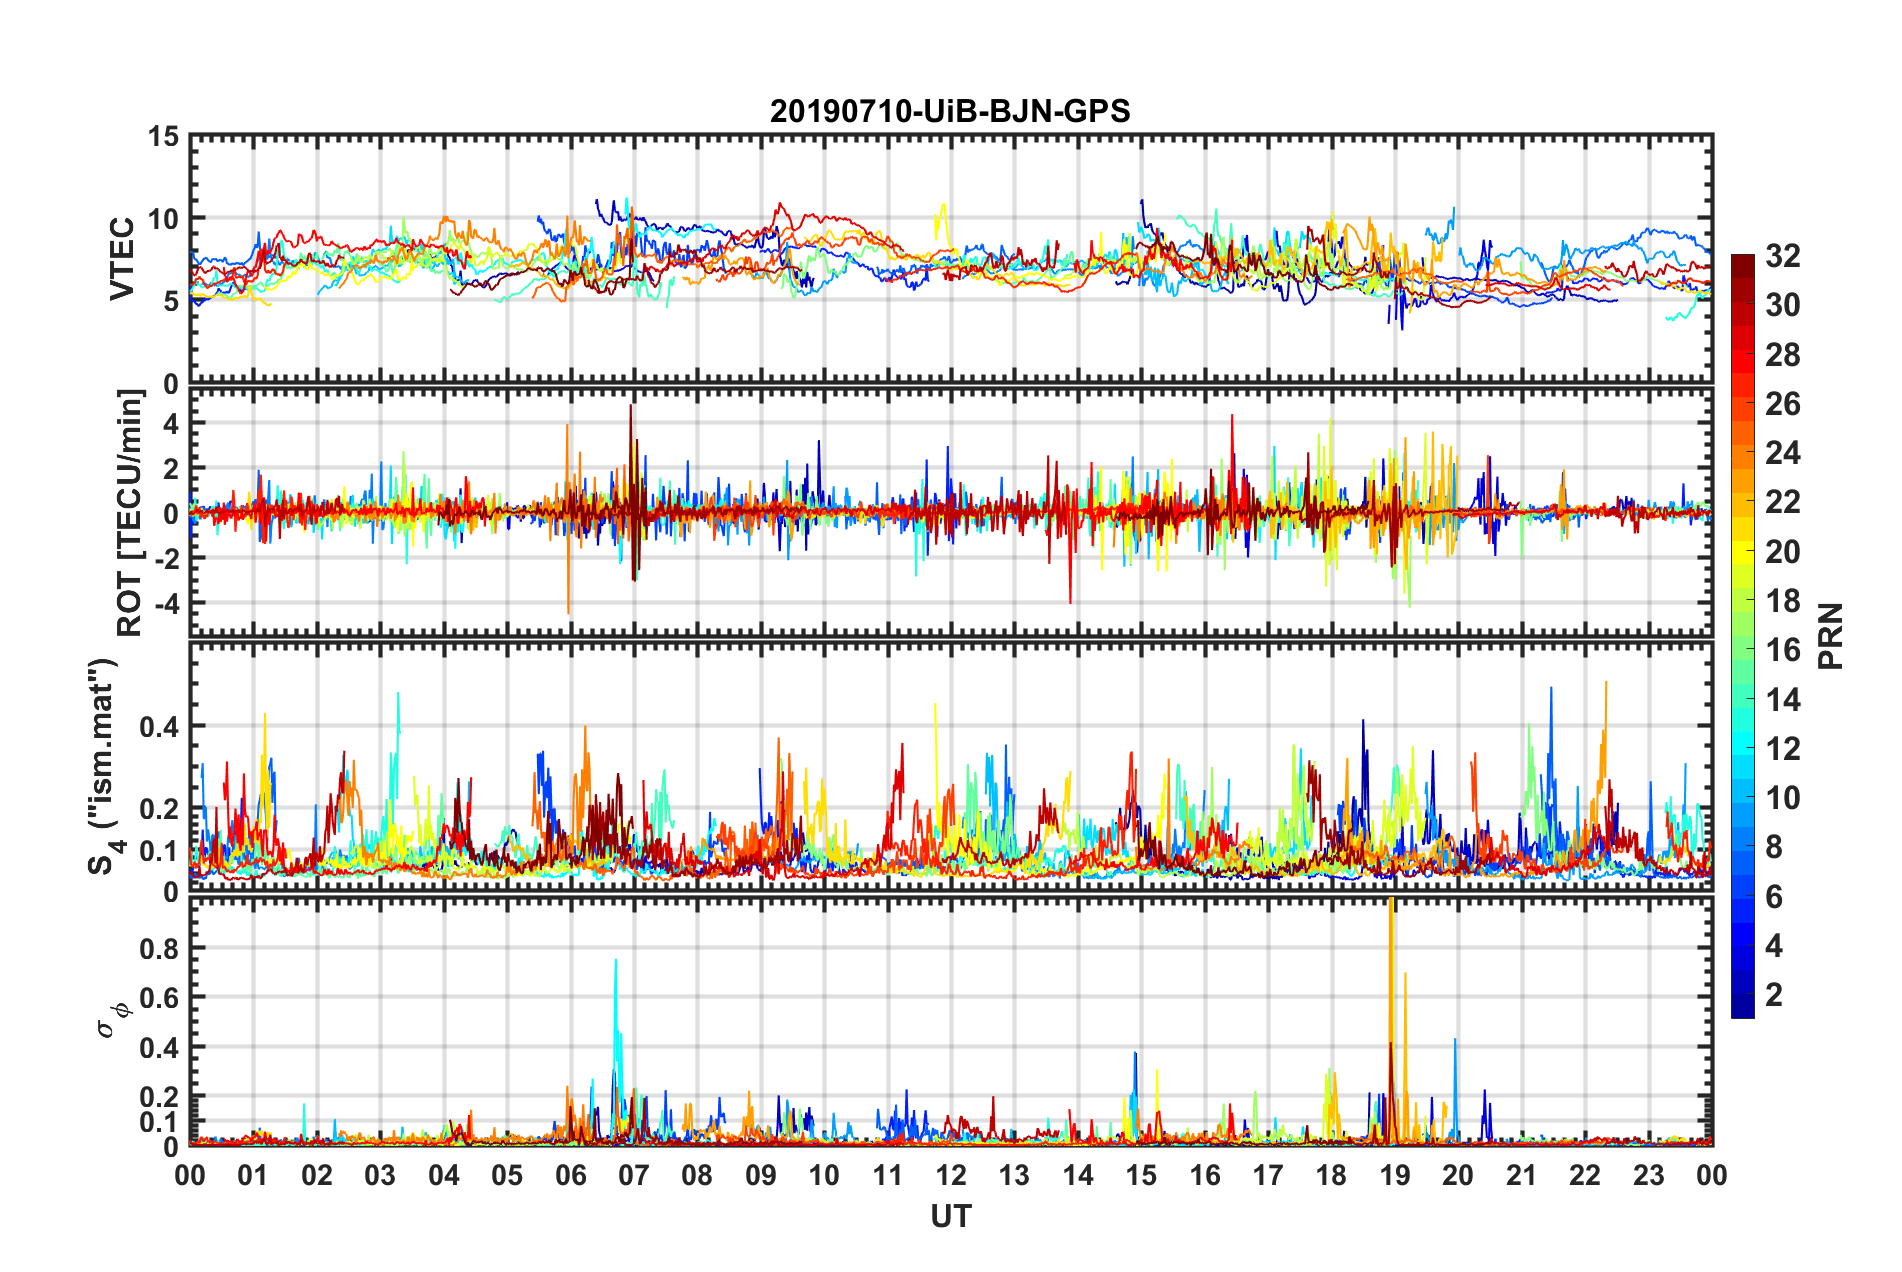Click the sigma-phi axis tick label 0.8
Viewport: 1902px width, 1272px height.
coord(159,949)
